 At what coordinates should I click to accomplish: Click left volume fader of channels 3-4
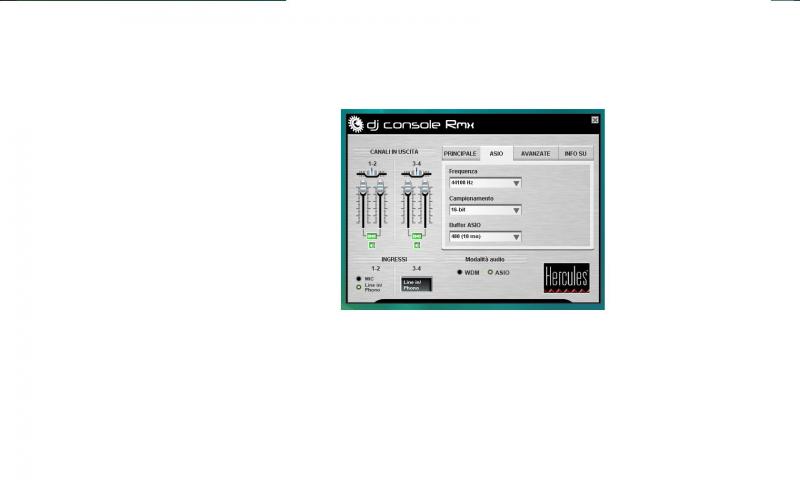point(408,188)
